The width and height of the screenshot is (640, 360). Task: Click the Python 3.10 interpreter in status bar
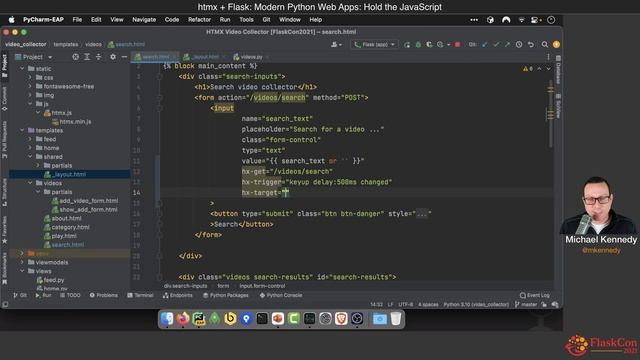[476, 304]
